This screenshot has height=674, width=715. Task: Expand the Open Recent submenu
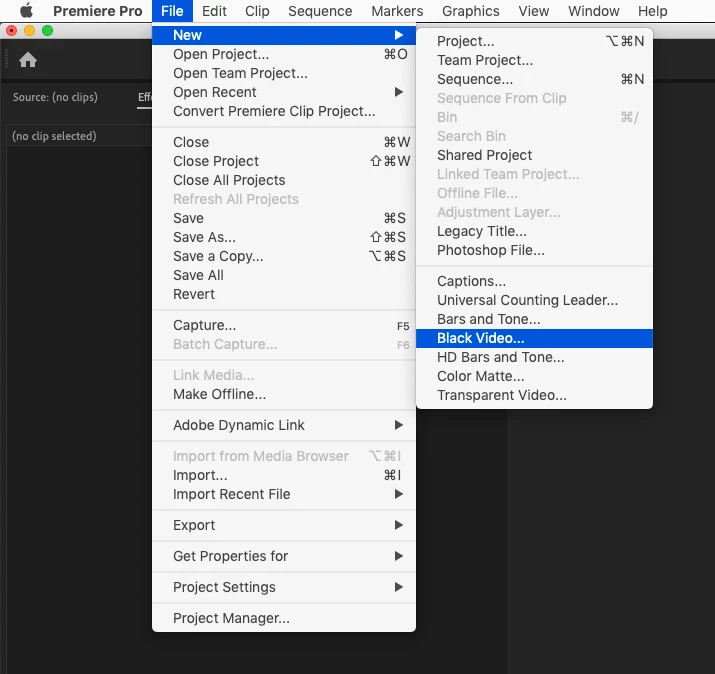[284, 92]
